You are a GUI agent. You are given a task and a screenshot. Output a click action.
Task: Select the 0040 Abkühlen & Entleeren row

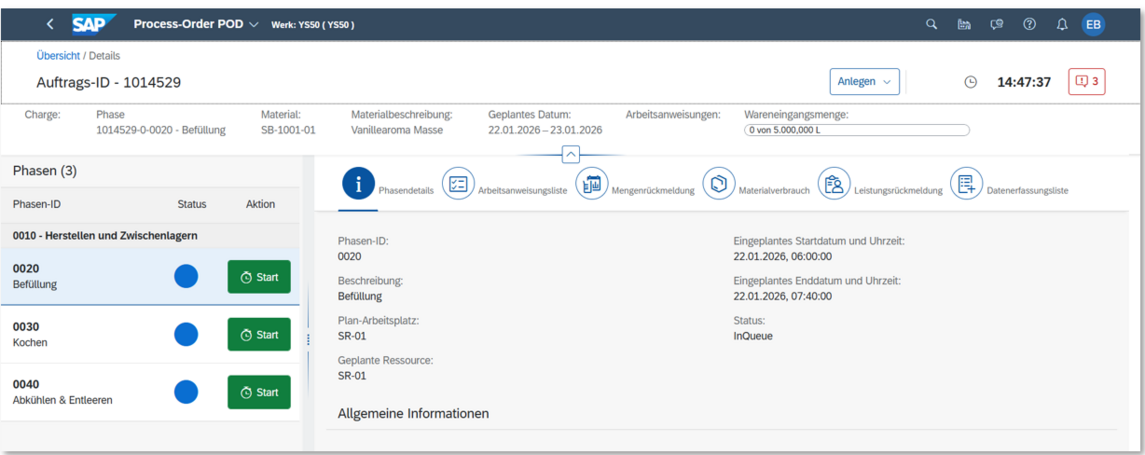point(150,392)
